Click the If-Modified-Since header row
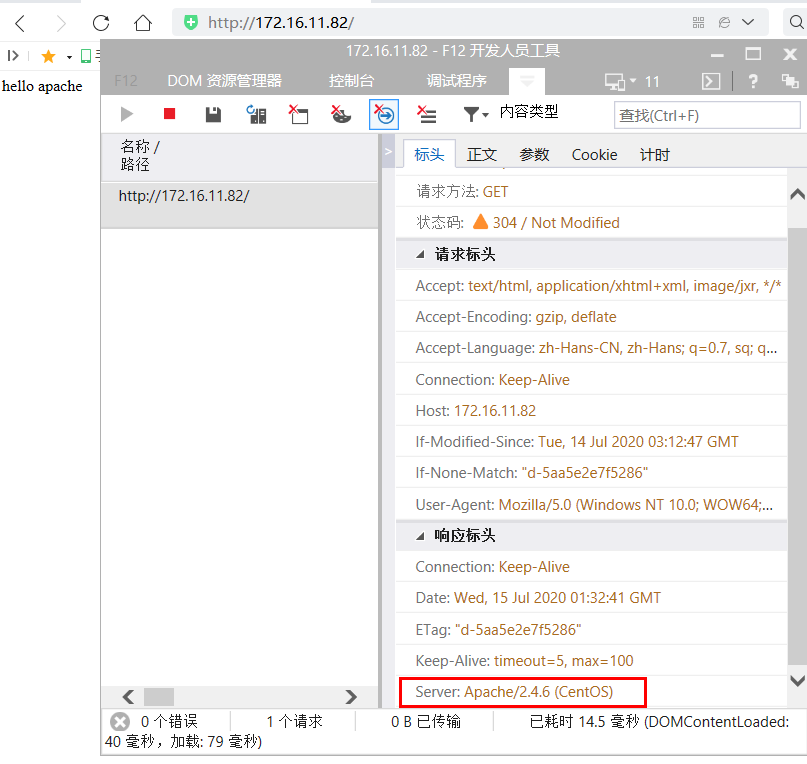Screen dimensions: 807x764 [592, 442]
